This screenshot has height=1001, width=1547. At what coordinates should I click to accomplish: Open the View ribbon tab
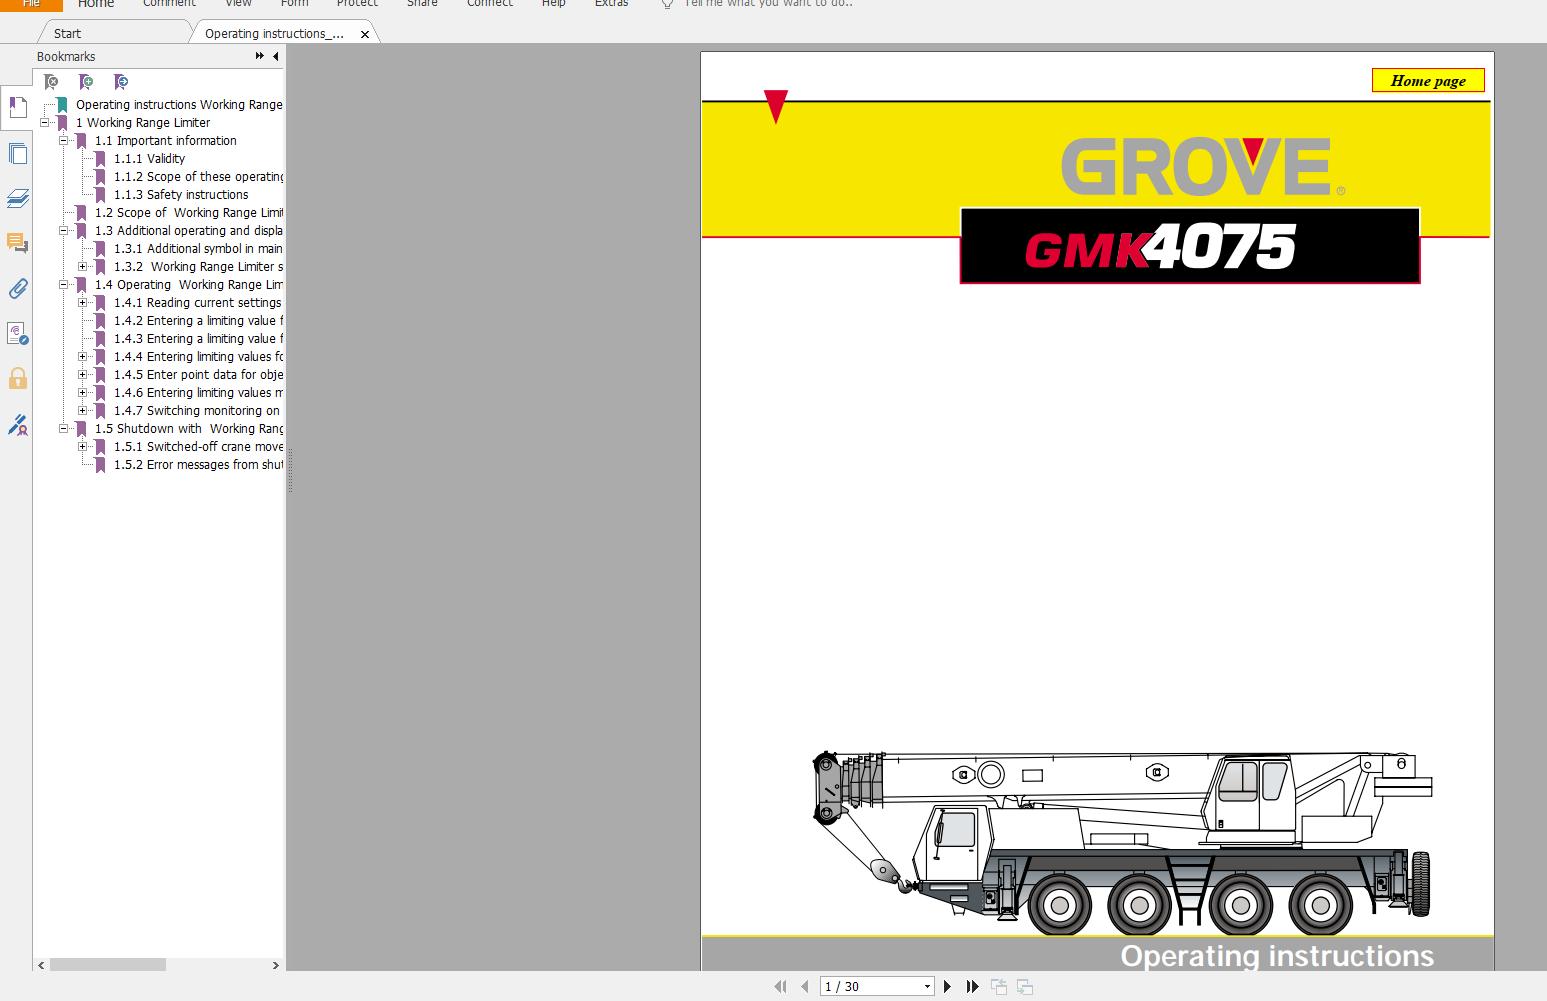[x=238, y=4]
